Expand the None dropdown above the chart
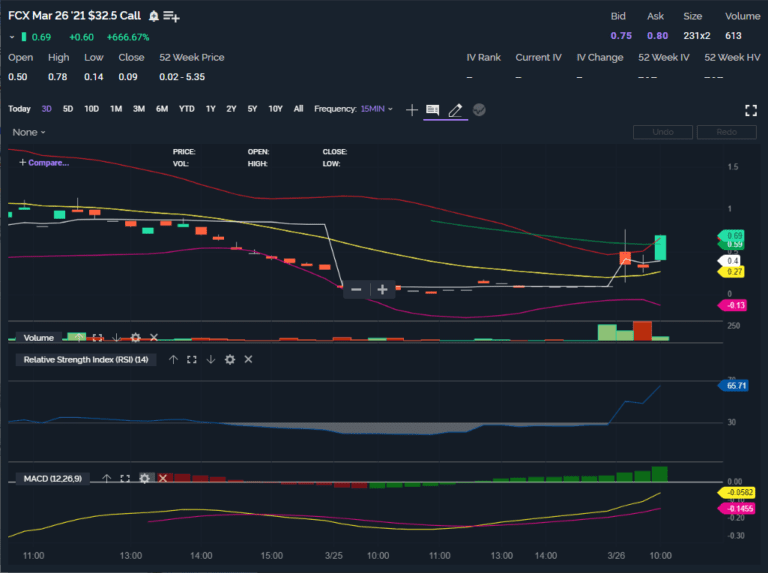Image resolution: width=768 pixels, height=573 pixels. pos(29,132)
